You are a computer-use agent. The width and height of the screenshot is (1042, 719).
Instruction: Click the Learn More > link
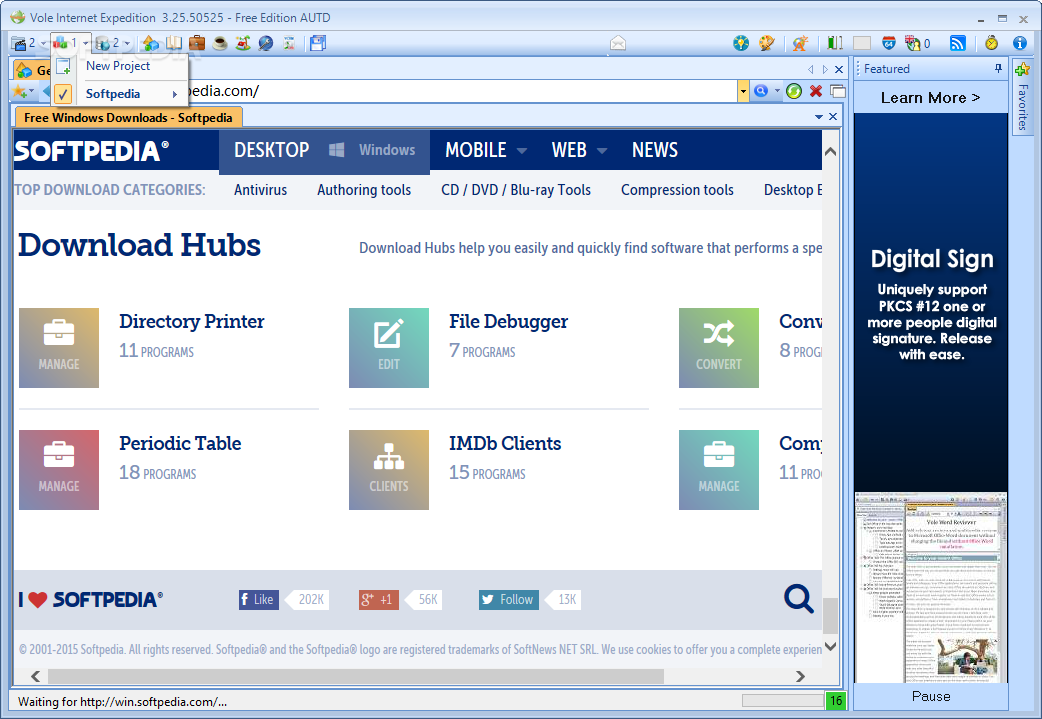coord(930,98)
